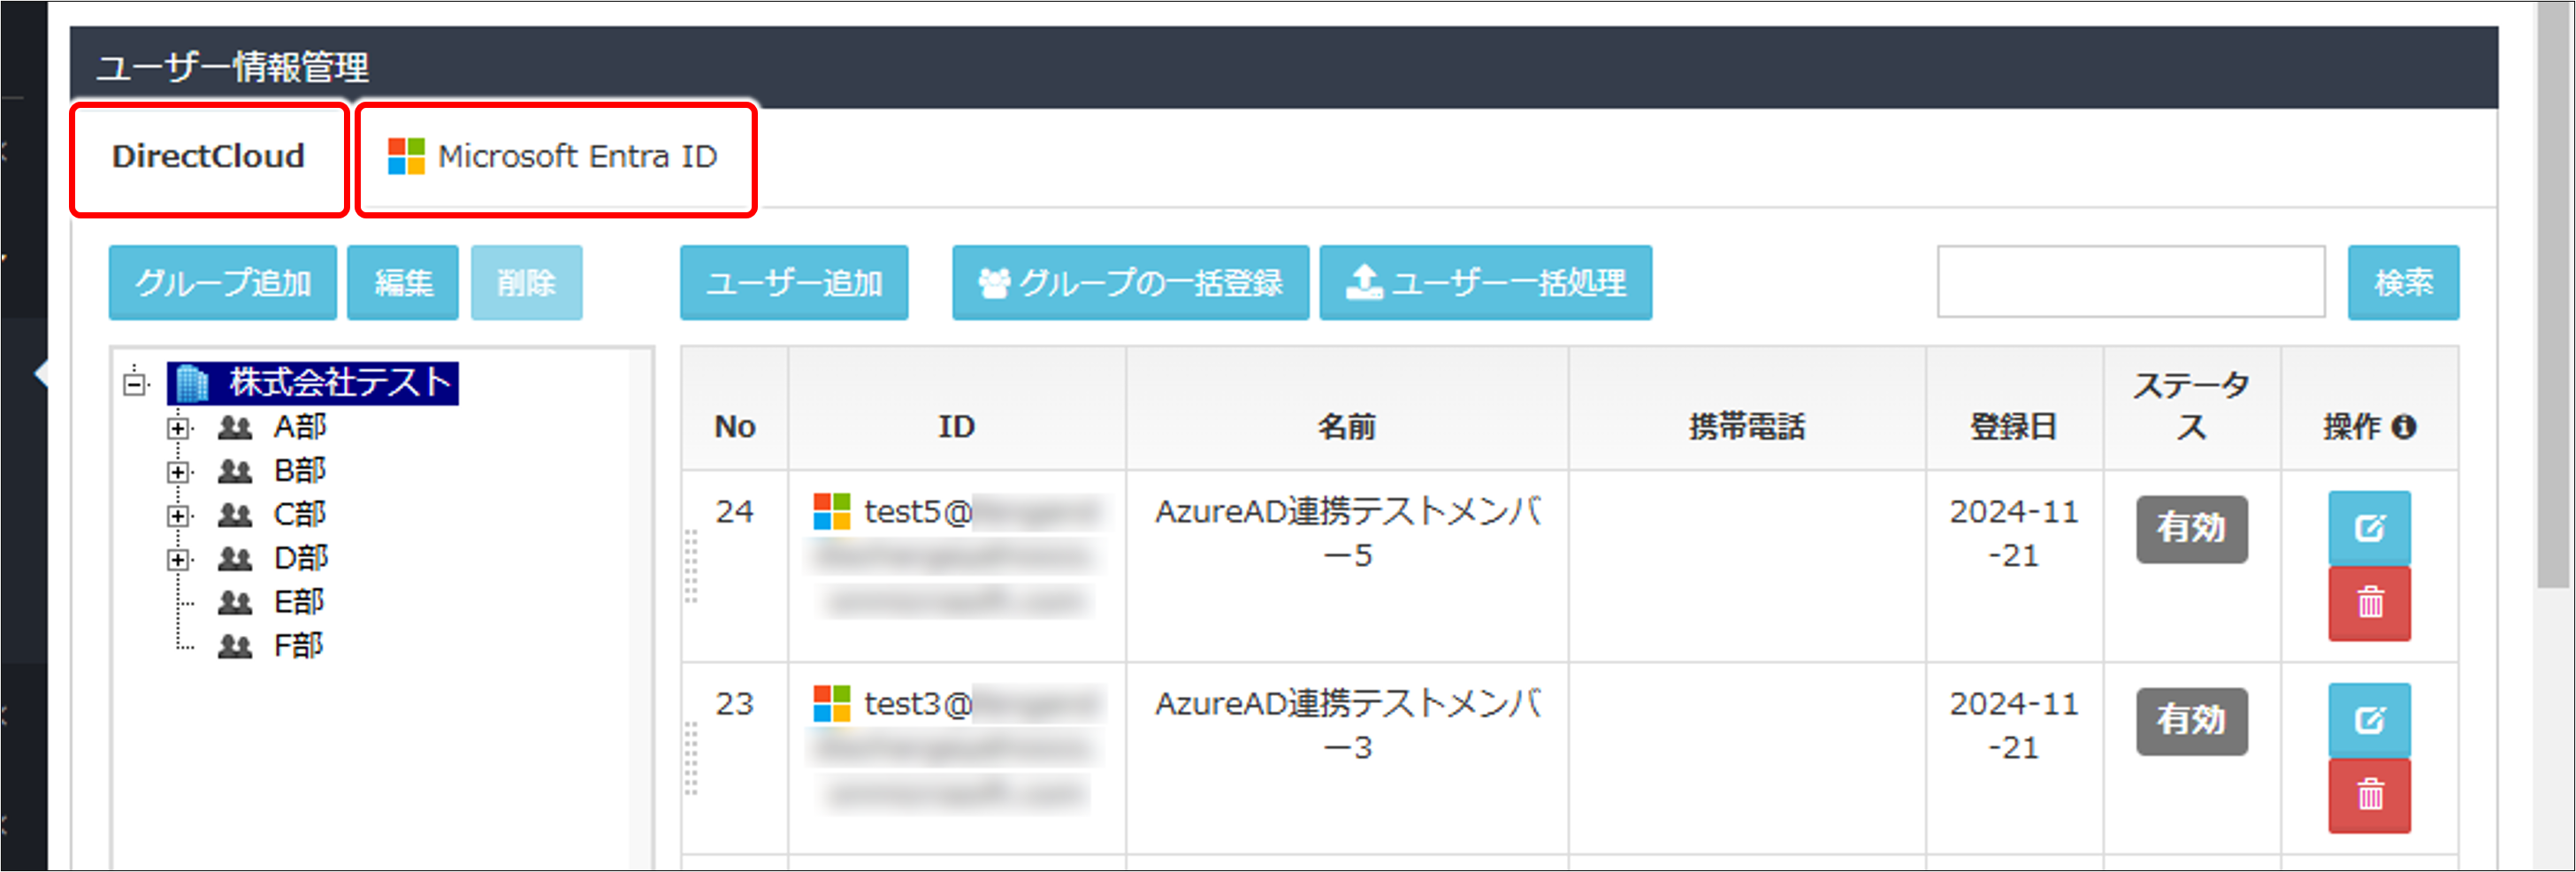Click the 検索 search button
This screenshot has width=2576, height=872.
[2402, 281]
